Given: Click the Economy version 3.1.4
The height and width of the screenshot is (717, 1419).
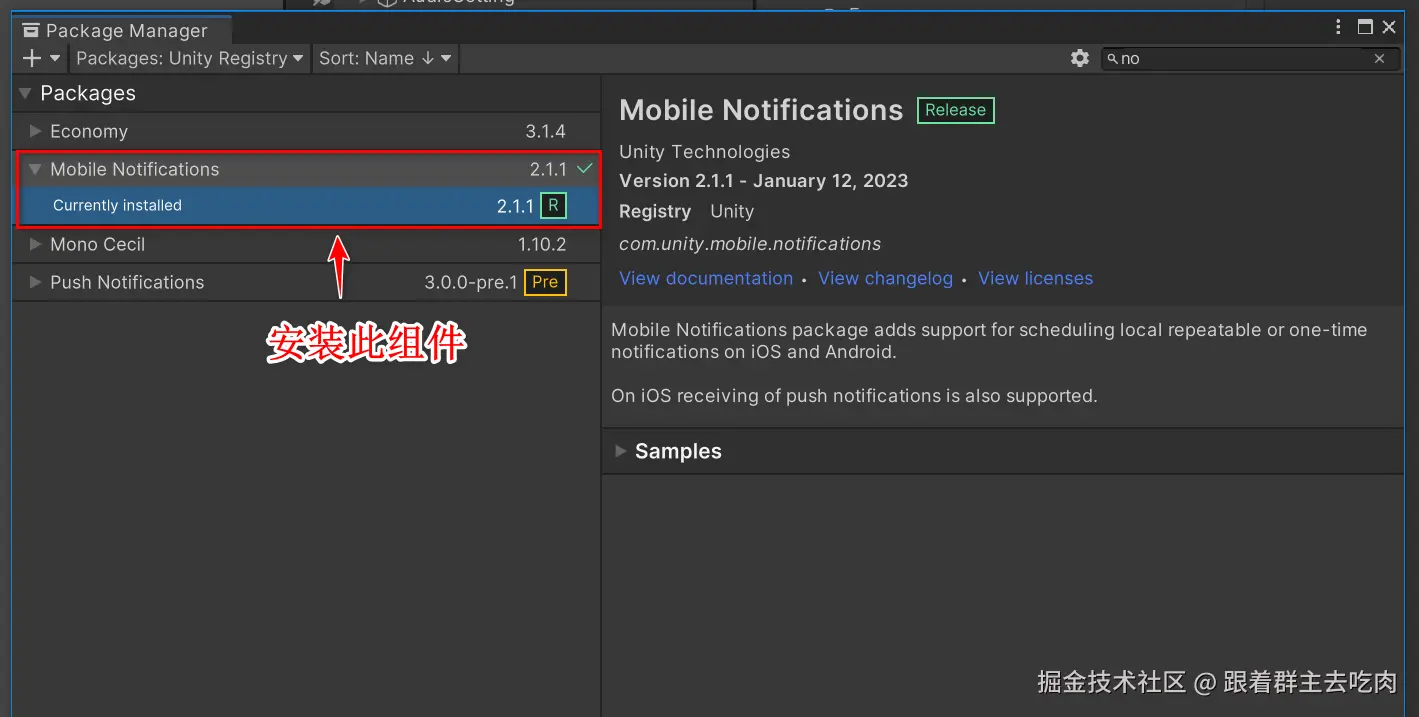Looking at the screenshot, I should pos(546,131).
